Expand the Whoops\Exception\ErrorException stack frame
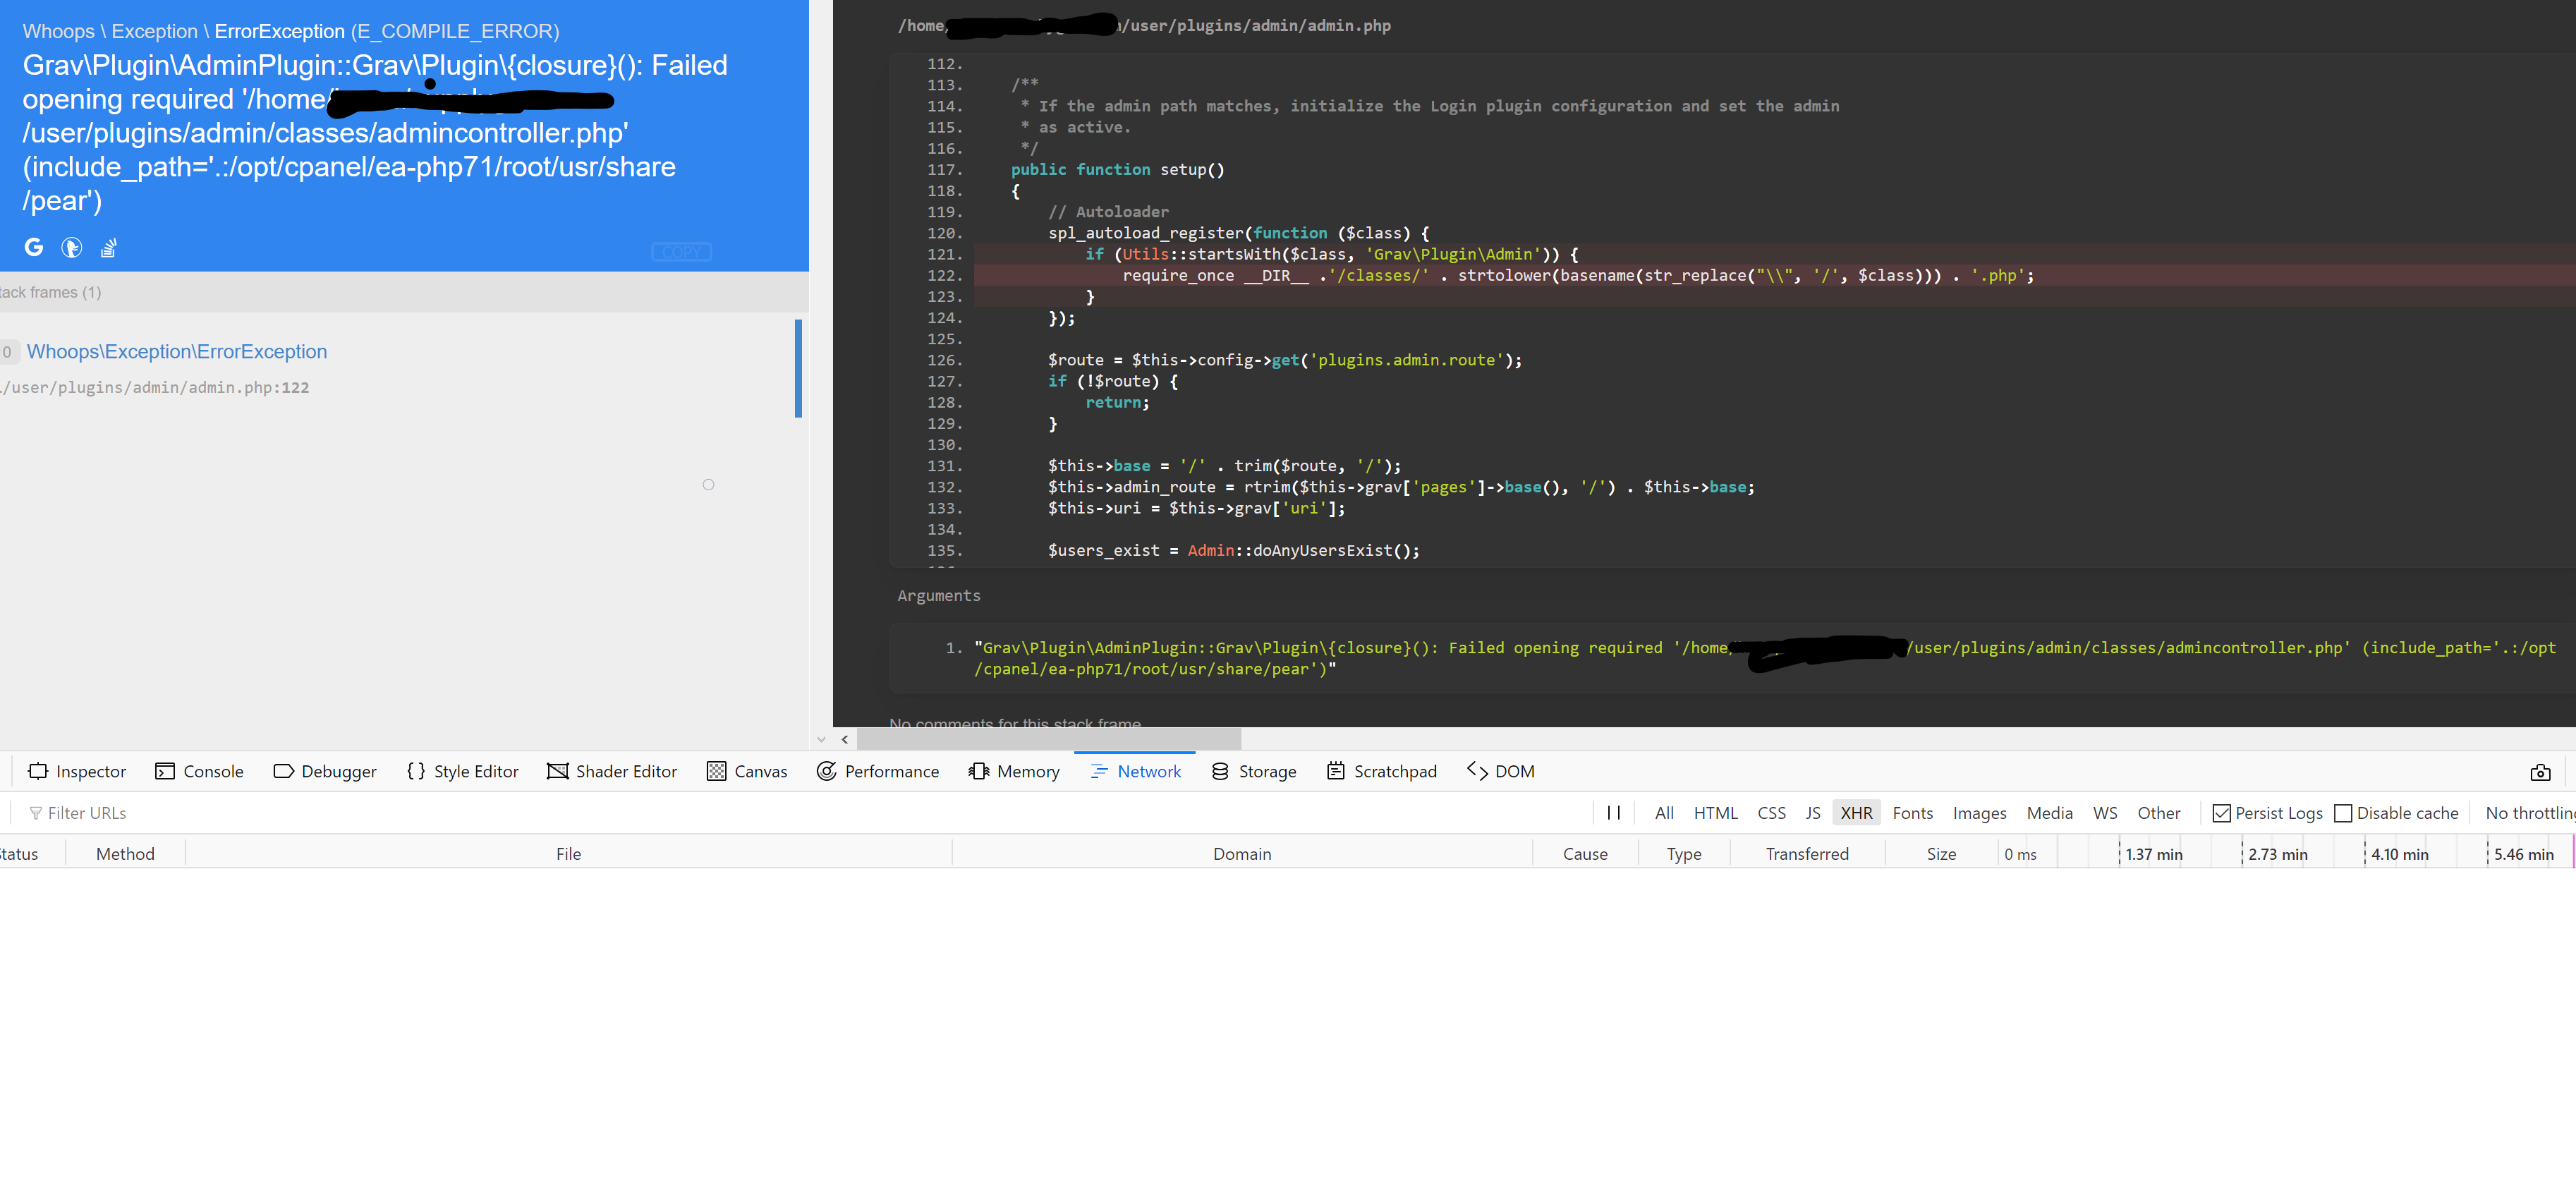This screenshot has width=2576, height=1178. 177,351
